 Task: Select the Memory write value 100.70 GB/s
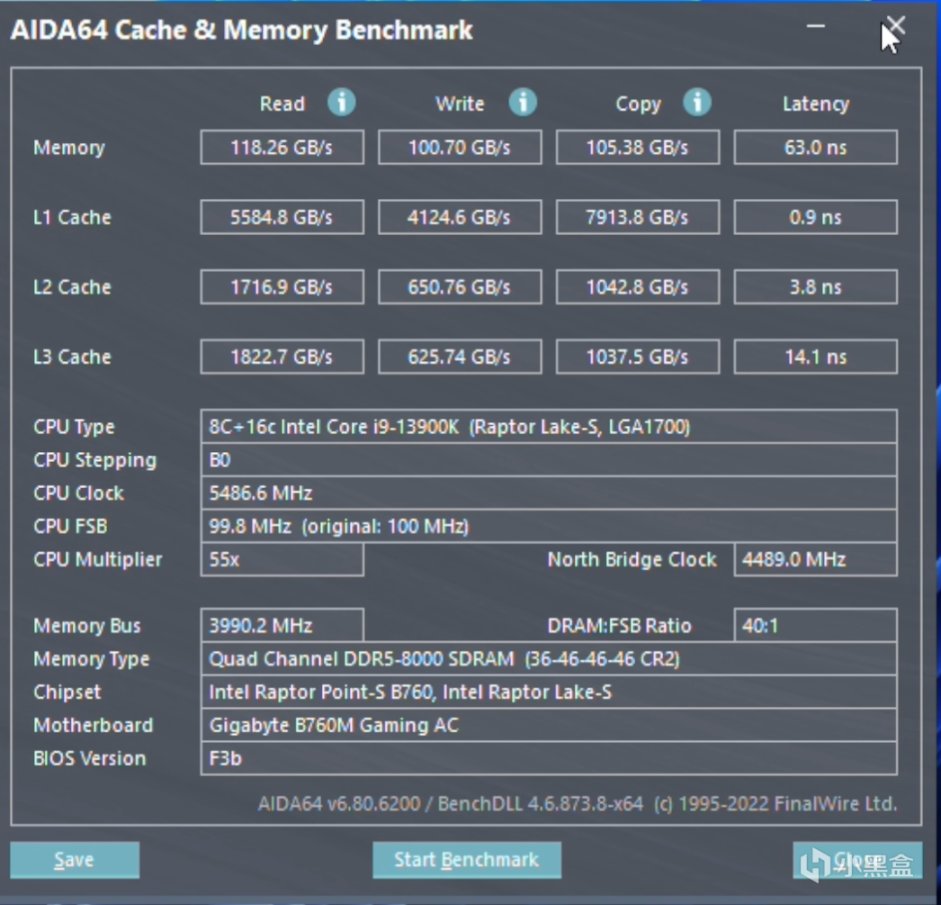click(460, 147)
